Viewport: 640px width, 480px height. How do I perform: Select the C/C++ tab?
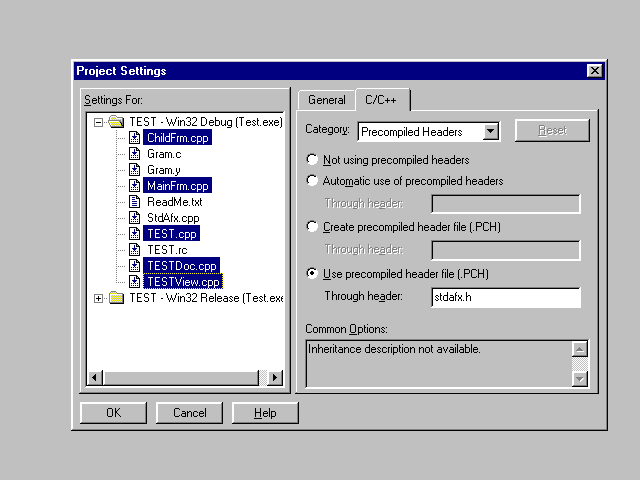click(x=382, y=99)
